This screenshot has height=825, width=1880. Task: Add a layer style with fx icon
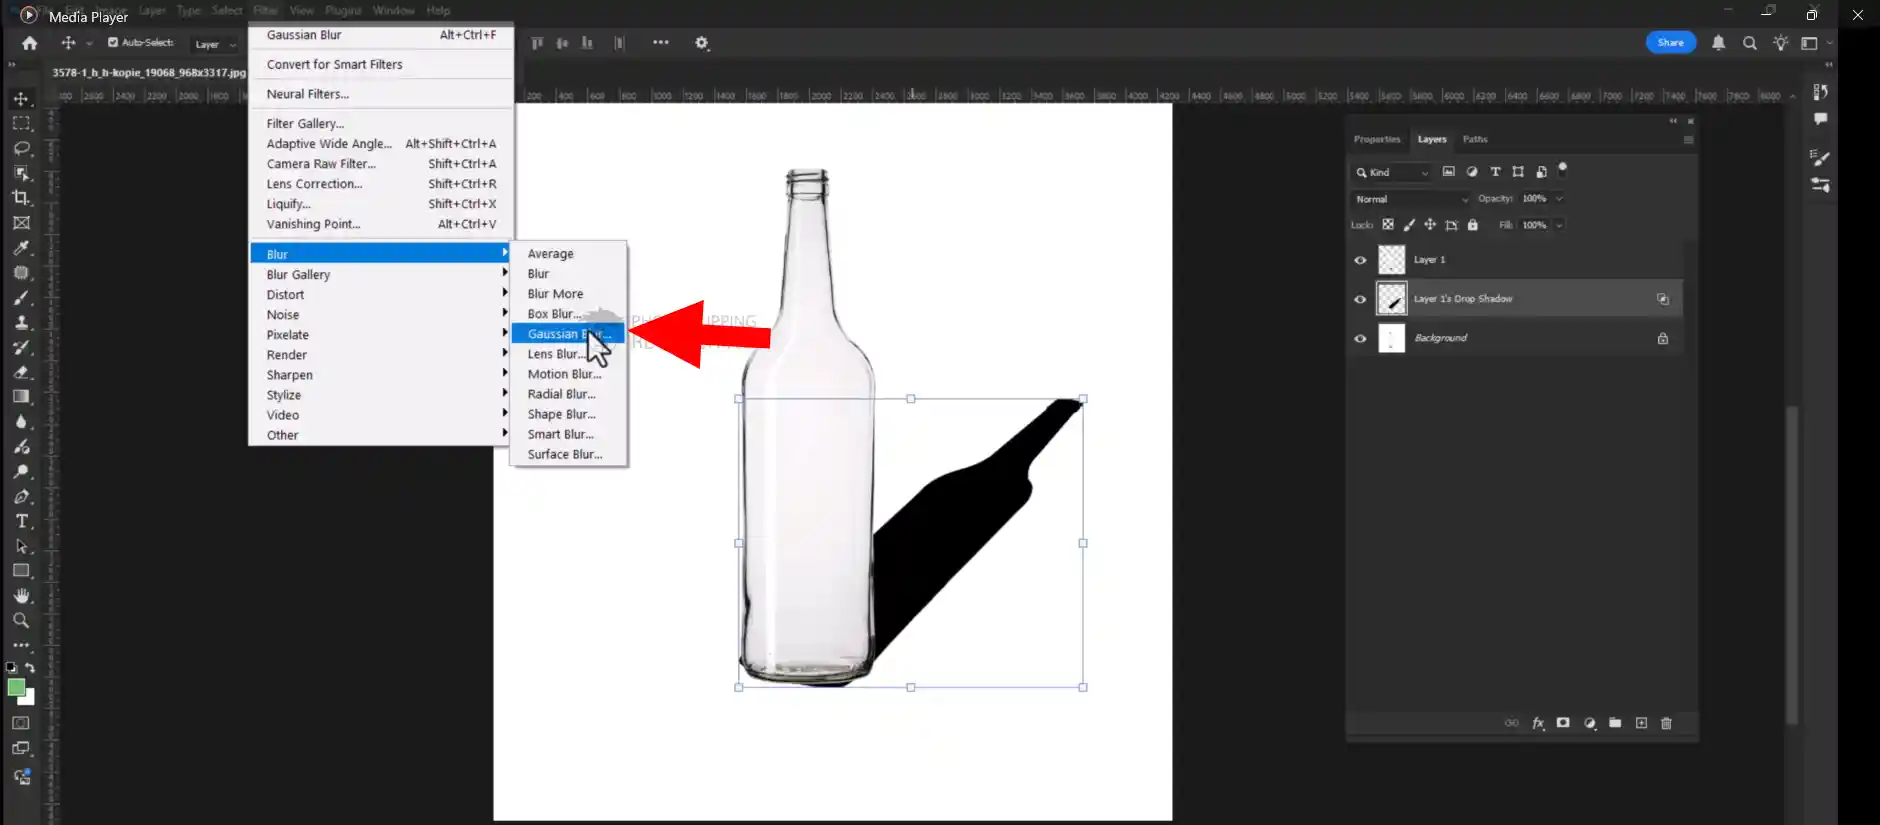pos(1538,723)
